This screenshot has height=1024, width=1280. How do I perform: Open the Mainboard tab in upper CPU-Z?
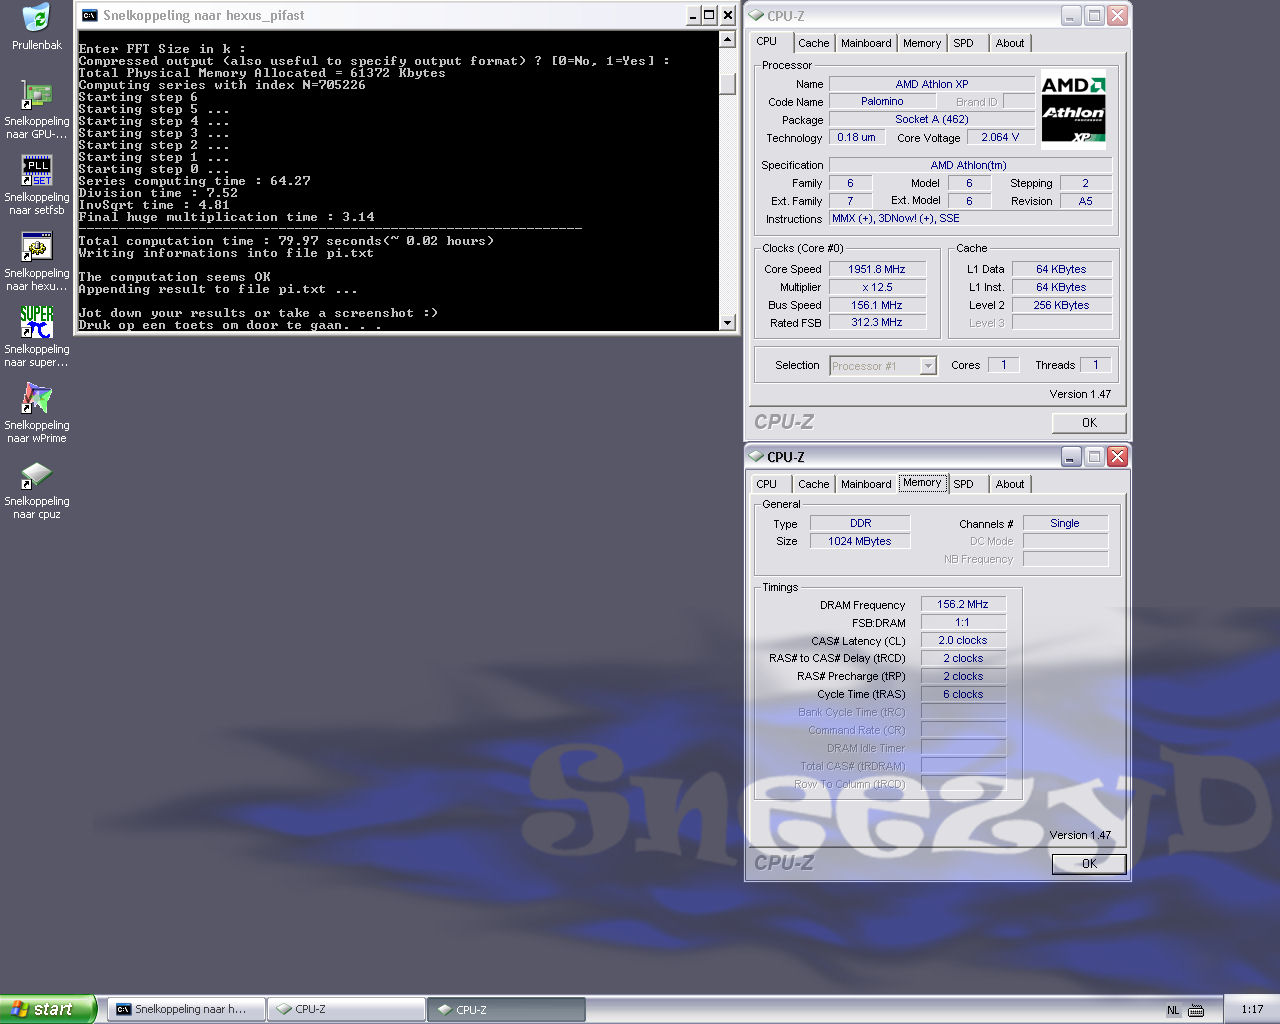pos(866,43)
